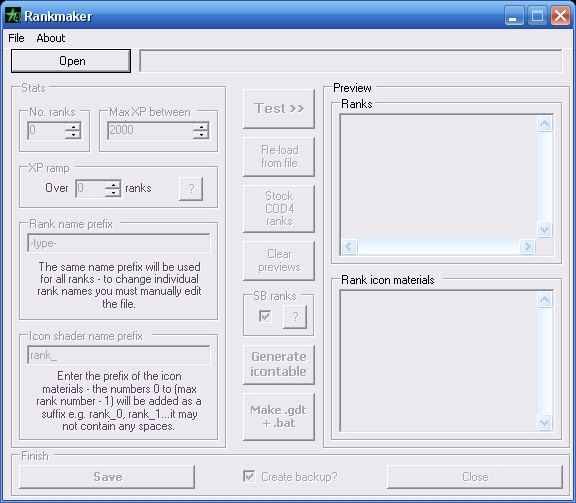Click the Save button
Screen dimensions: 576x503
click(x=107, y=477)
